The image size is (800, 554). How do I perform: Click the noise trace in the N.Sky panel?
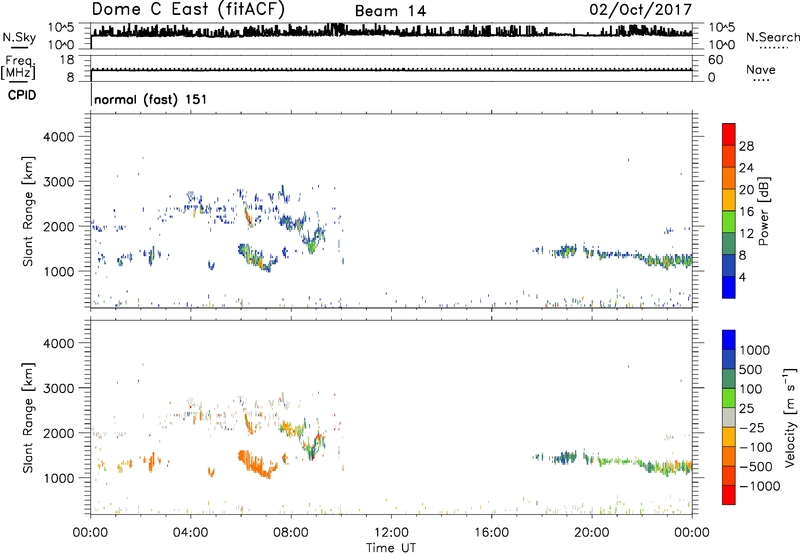391,32
